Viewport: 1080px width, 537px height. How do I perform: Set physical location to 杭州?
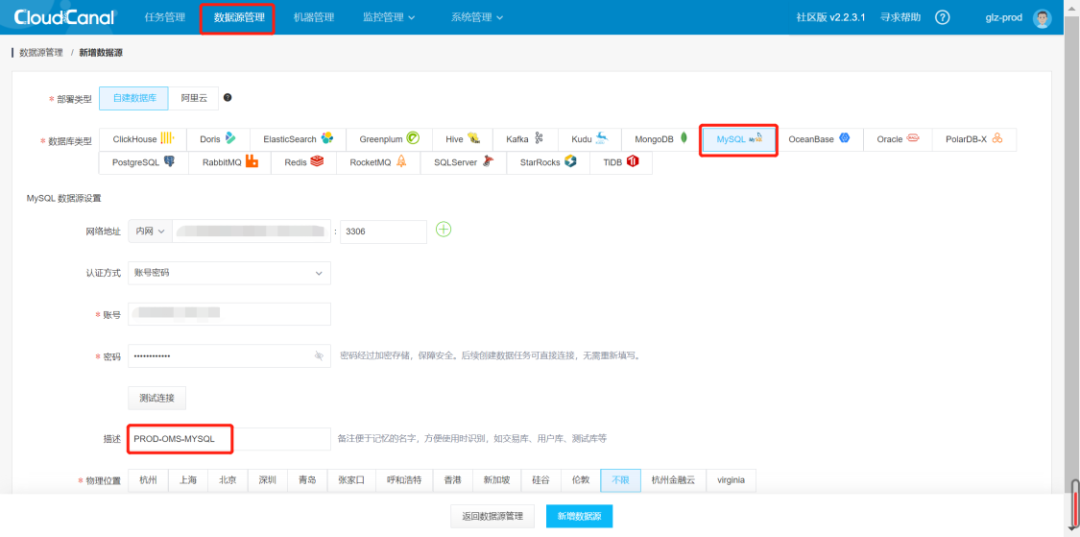[148, 481]
